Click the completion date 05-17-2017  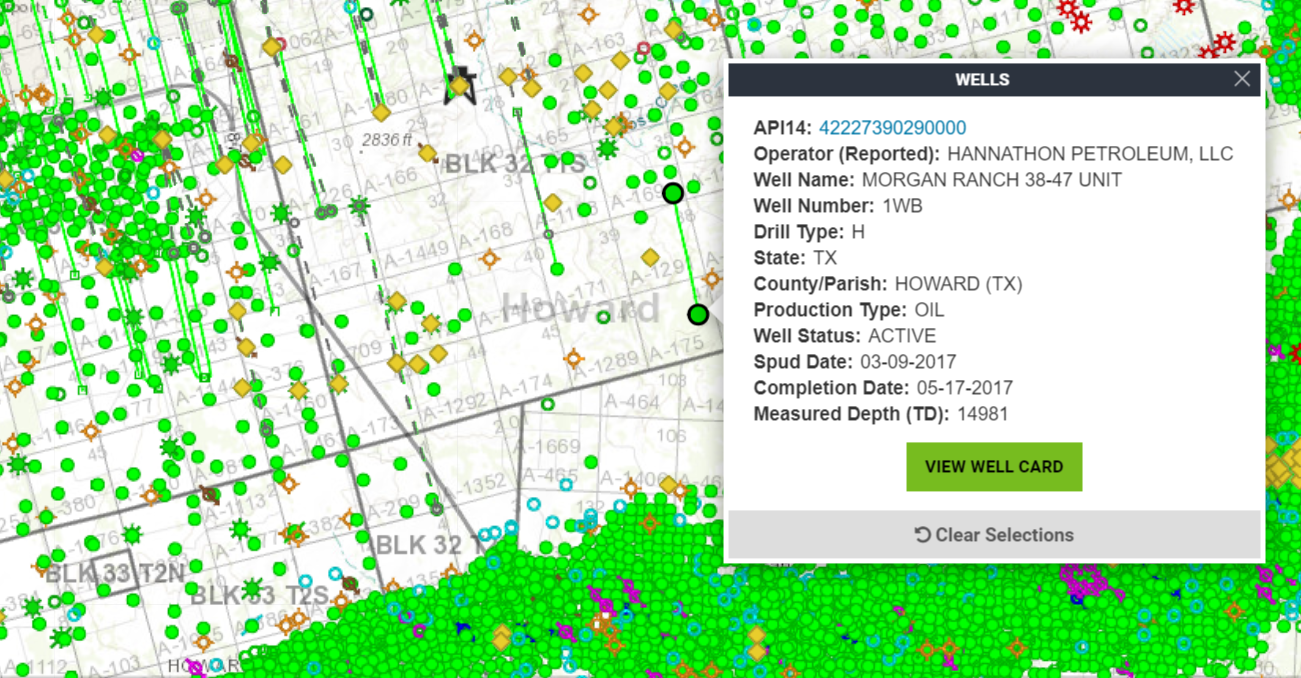[964, 388]
